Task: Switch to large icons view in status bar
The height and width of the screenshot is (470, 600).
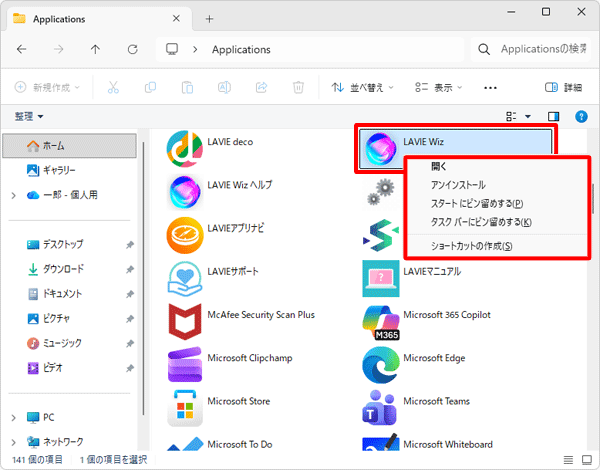Action: coord(587,459)
